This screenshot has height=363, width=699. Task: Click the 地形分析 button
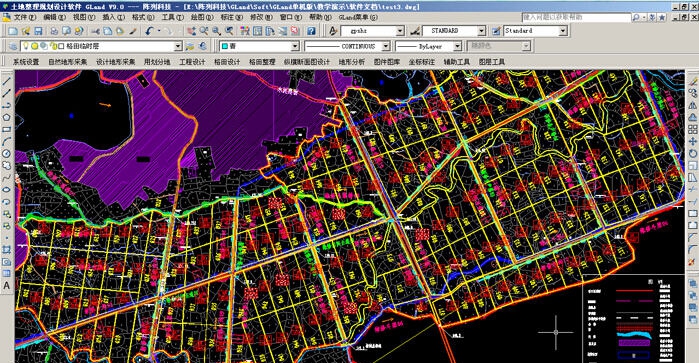point(352,62)
